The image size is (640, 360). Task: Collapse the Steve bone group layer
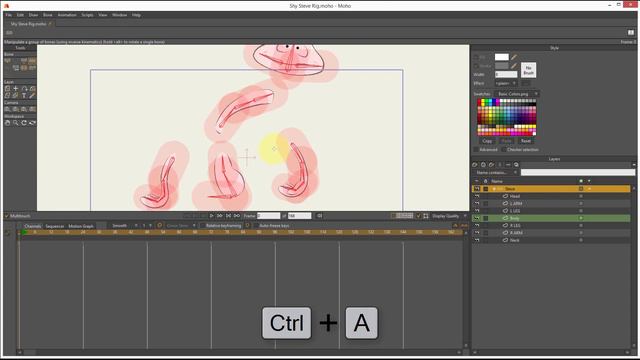494,189
